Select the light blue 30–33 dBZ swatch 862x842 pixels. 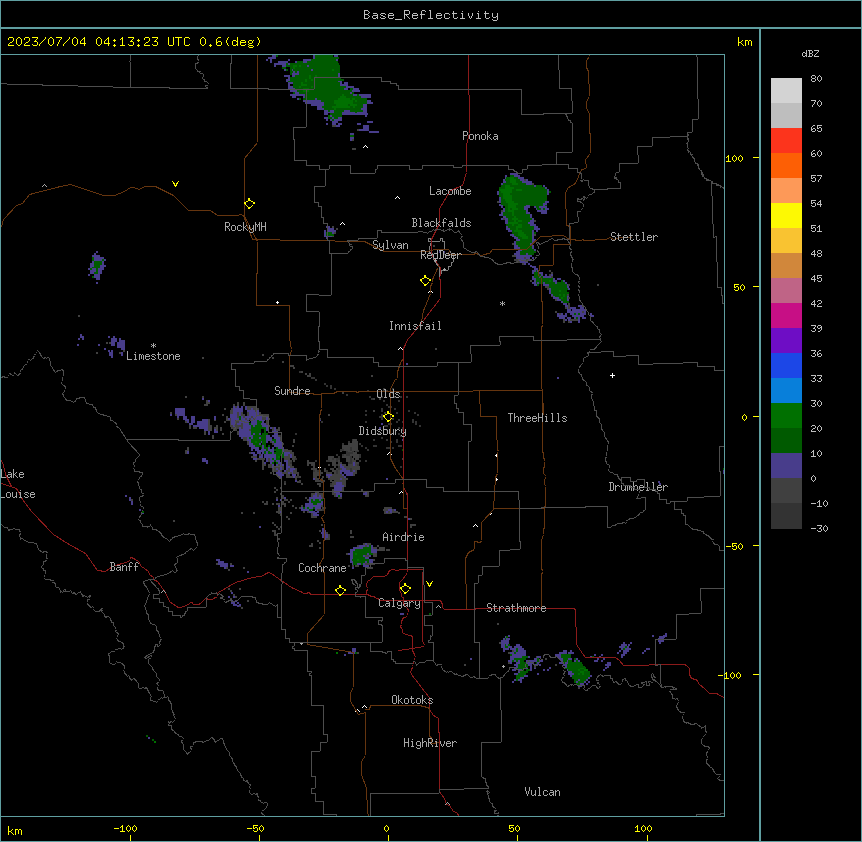(x=786, y=390)
